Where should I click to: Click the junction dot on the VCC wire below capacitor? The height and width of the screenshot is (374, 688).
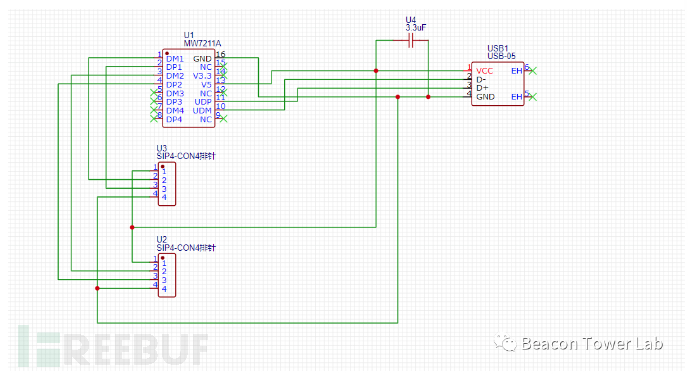tap(376, 71)
